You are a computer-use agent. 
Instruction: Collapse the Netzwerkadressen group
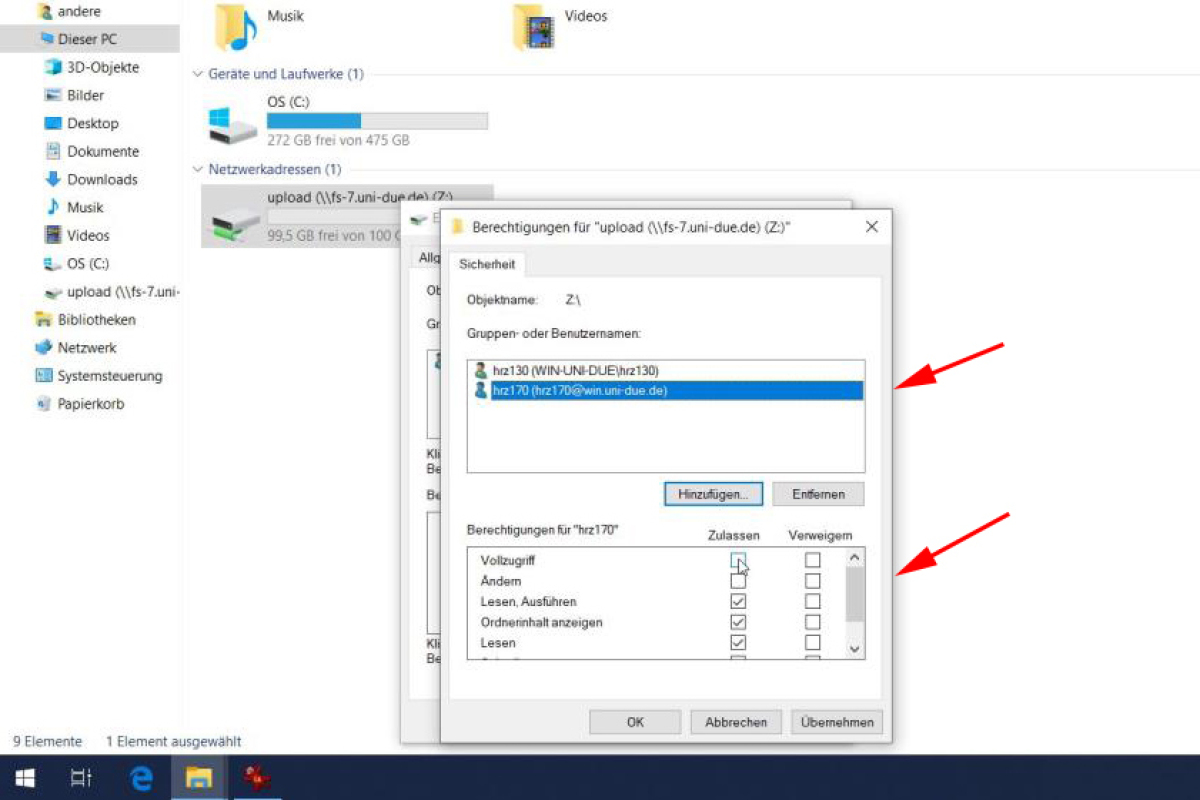197,170
